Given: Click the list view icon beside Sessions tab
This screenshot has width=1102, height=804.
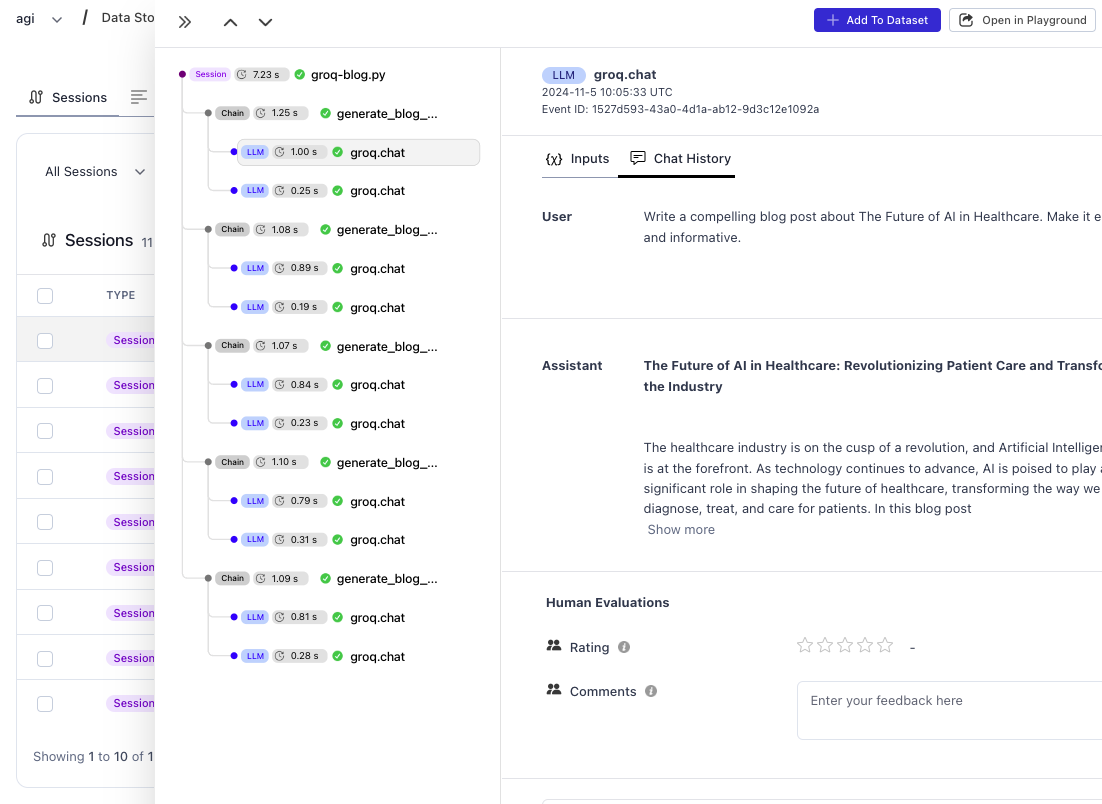Looking at the screenshot, I should point(139,97).
